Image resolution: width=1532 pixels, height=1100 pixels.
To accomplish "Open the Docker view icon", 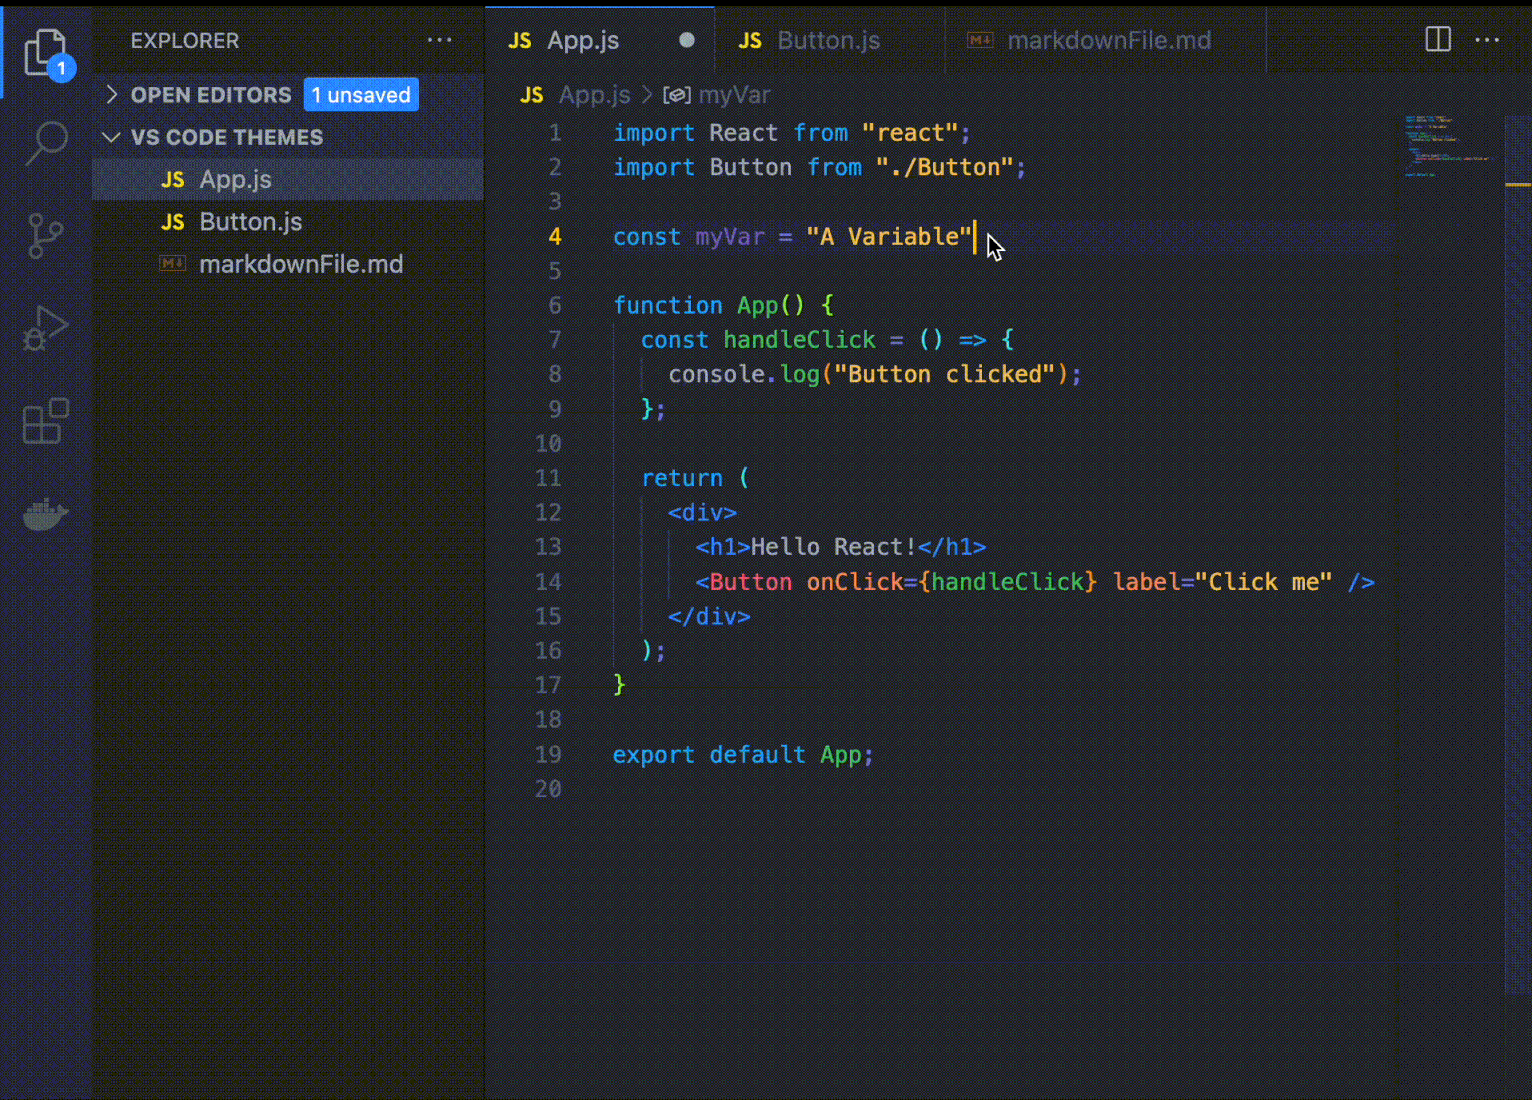I will [x=45, y=515].
